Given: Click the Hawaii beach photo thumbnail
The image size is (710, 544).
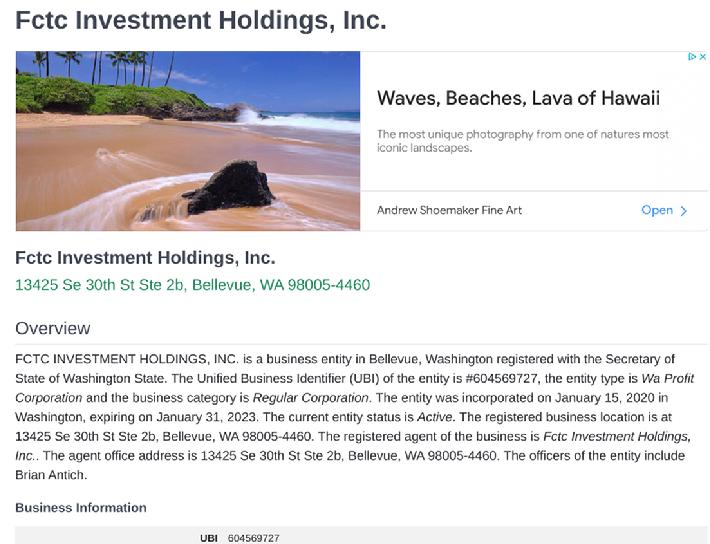Looking at the screenshot, I should (x=188, y=141).
